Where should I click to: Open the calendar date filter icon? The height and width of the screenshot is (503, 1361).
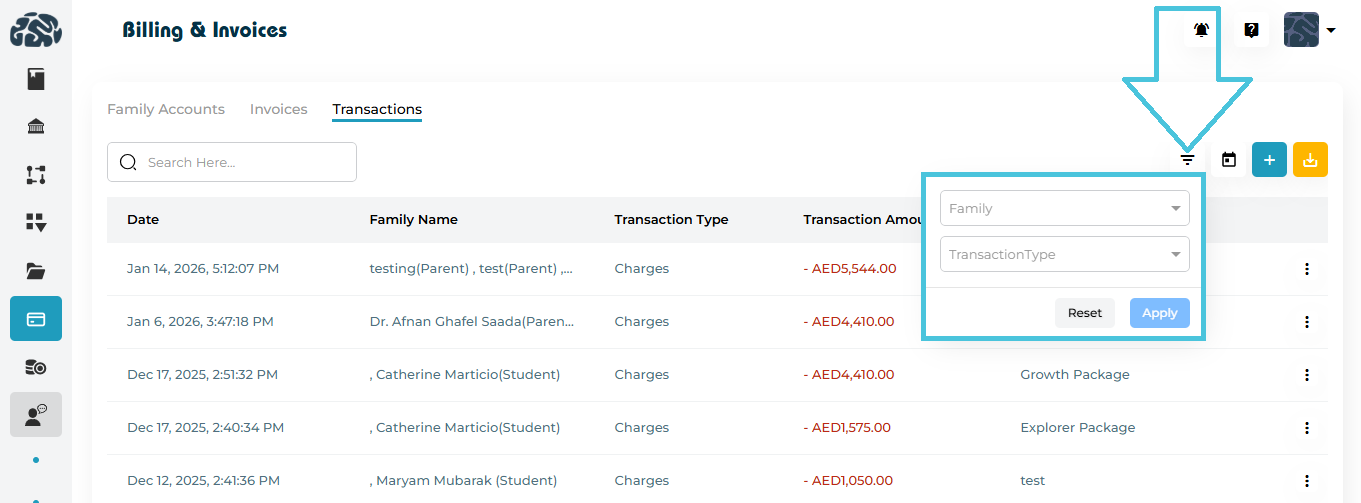pyautogui.click(x=1229, y=159)
